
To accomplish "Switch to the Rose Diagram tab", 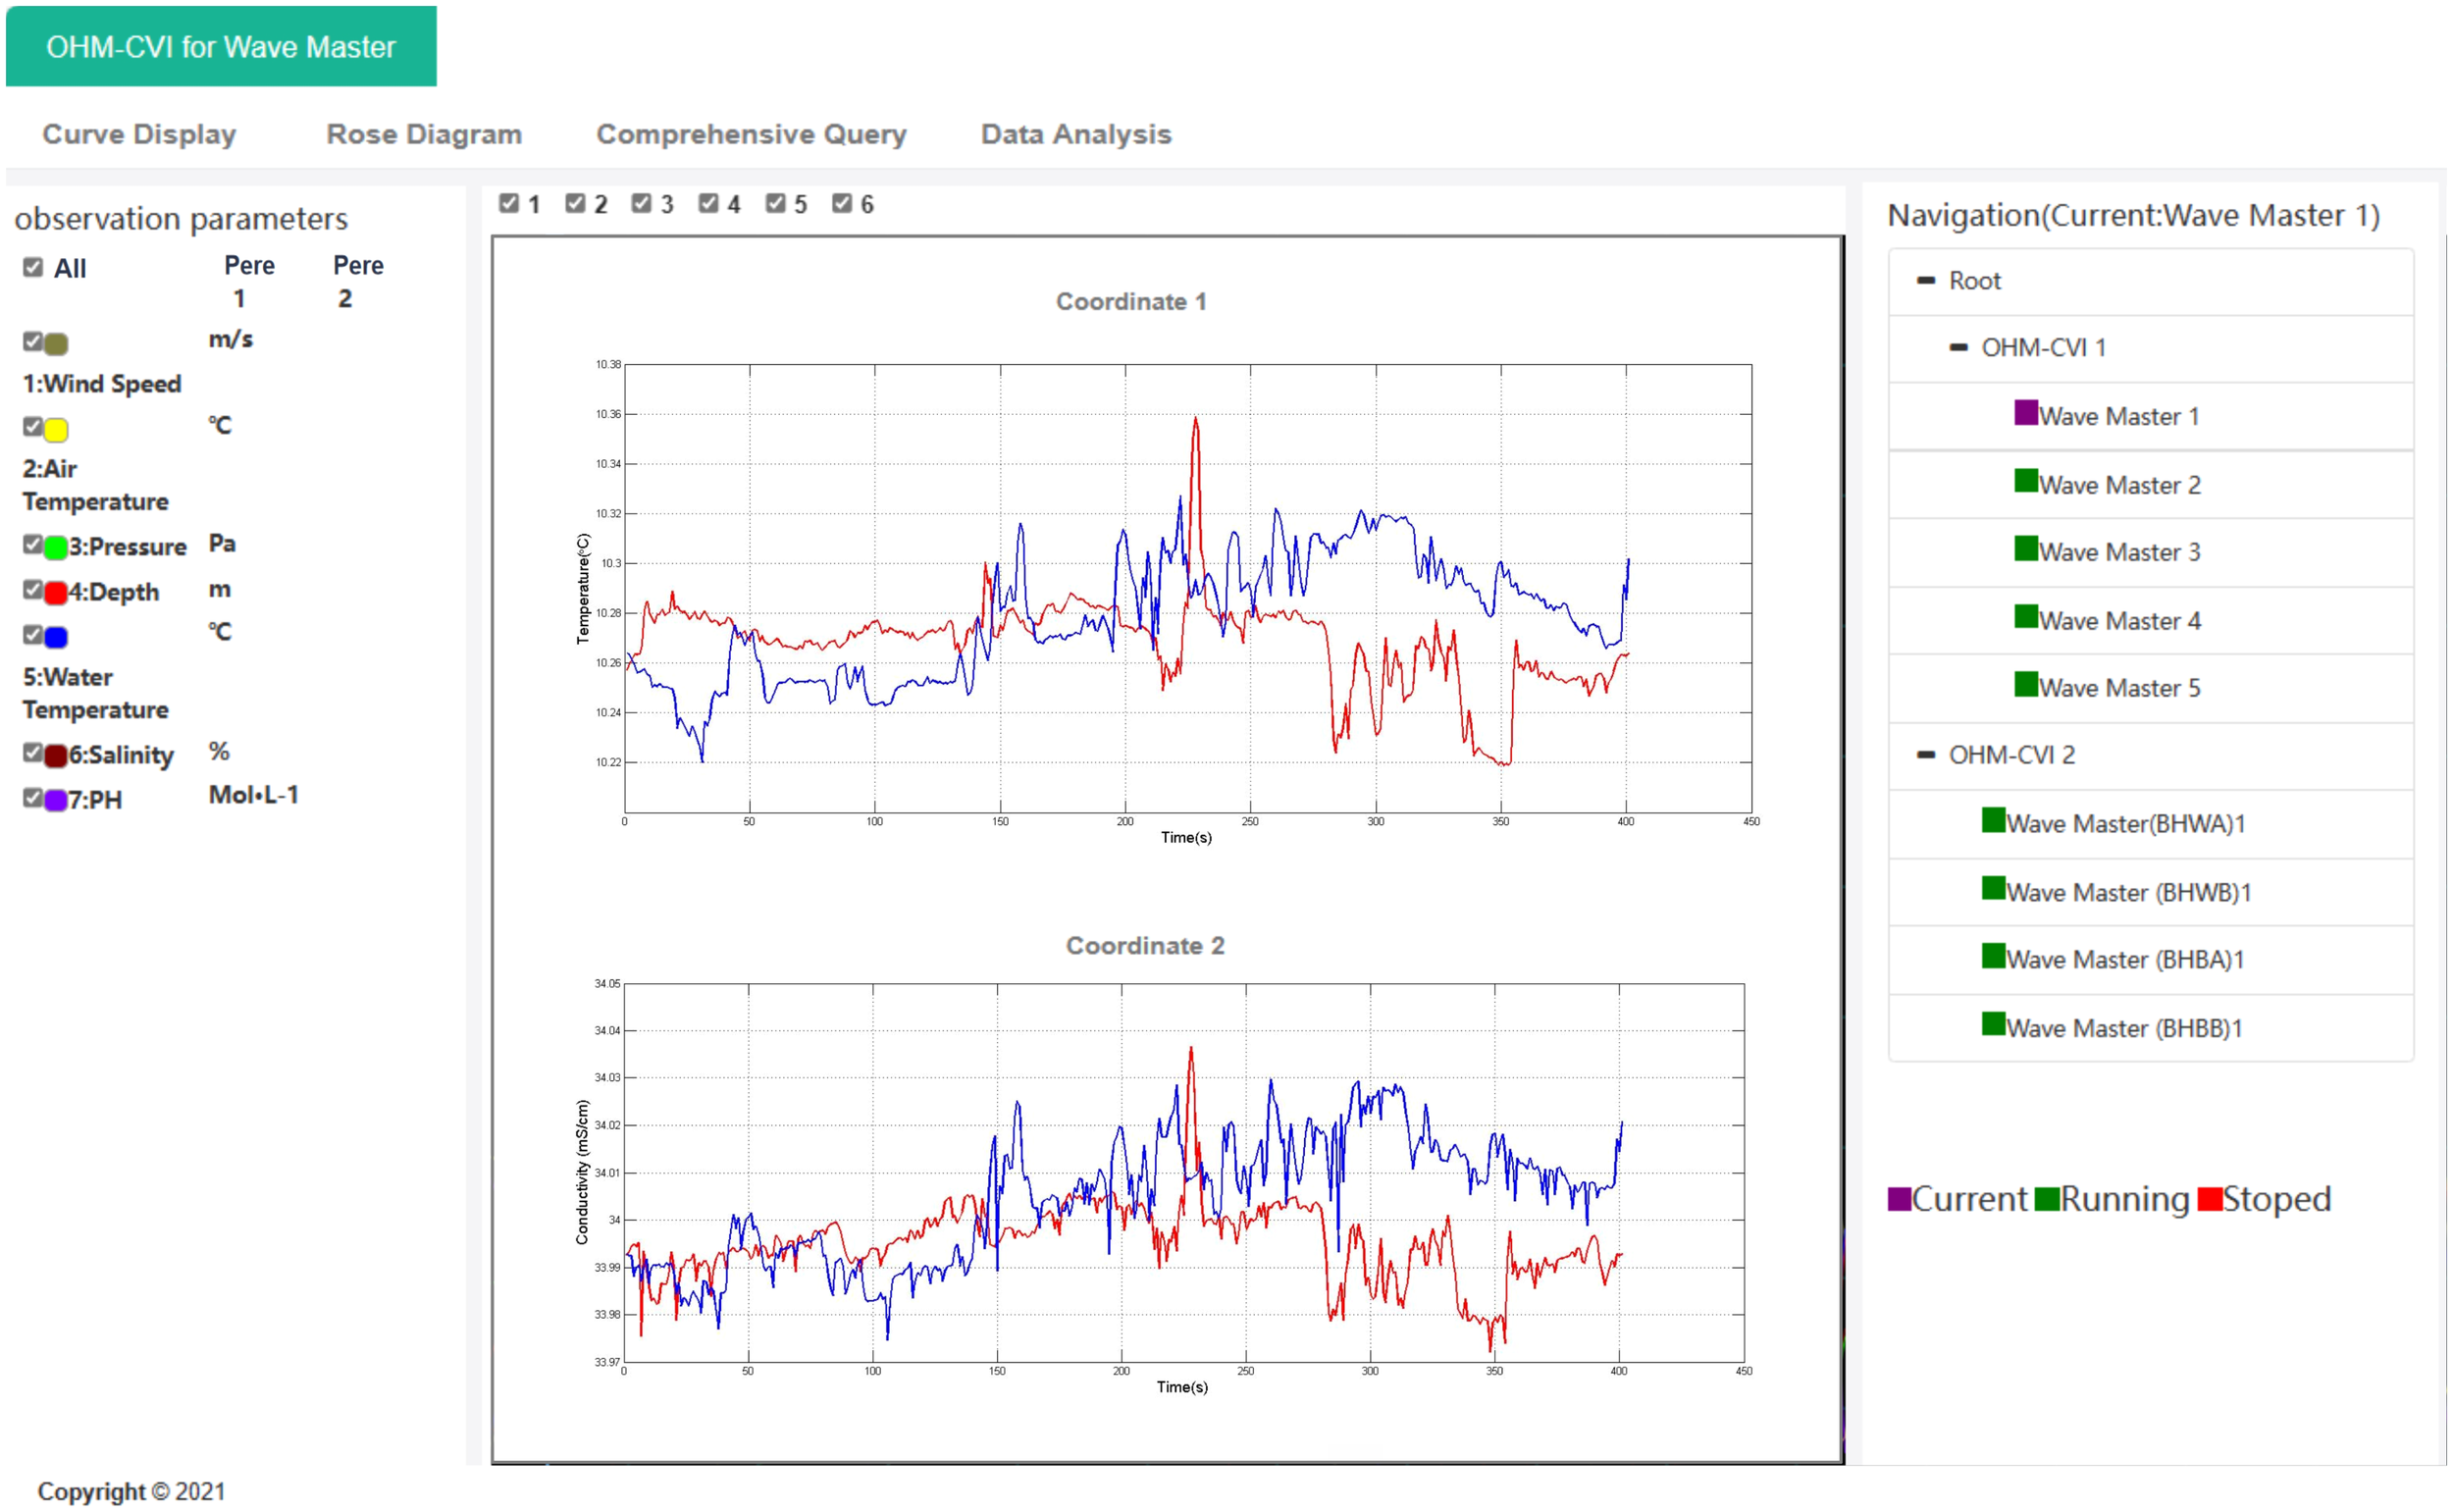I will click(x=424, y=134).
